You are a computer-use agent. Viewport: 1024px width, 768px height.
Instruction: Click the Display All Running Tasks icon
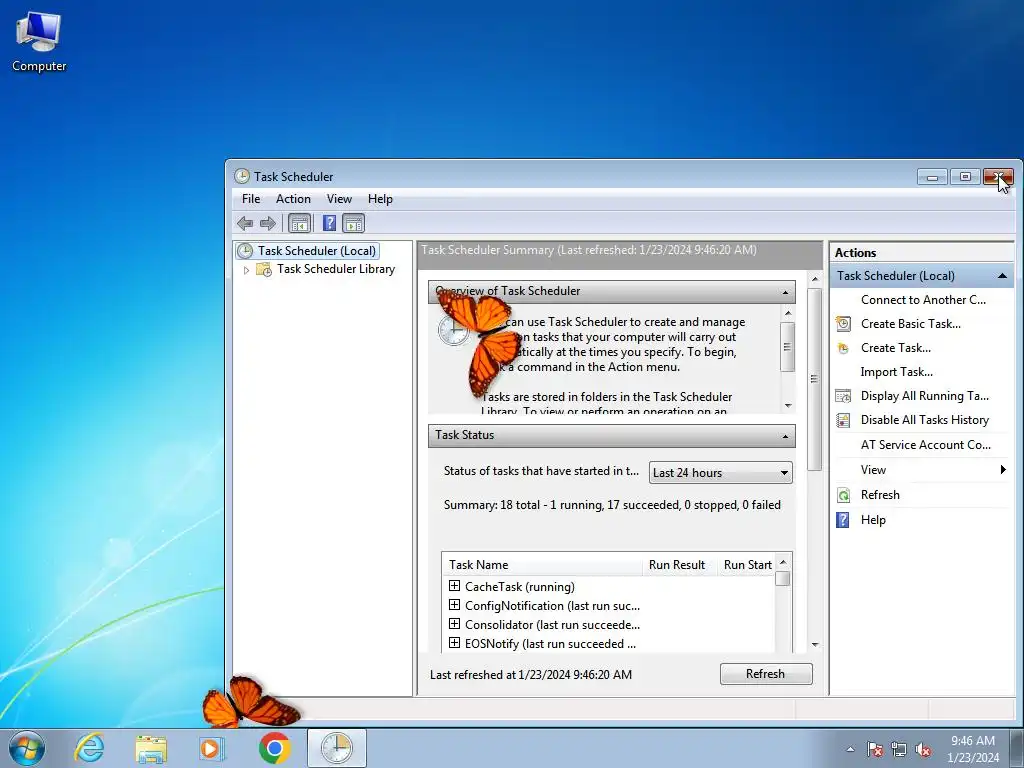point(843,396)
